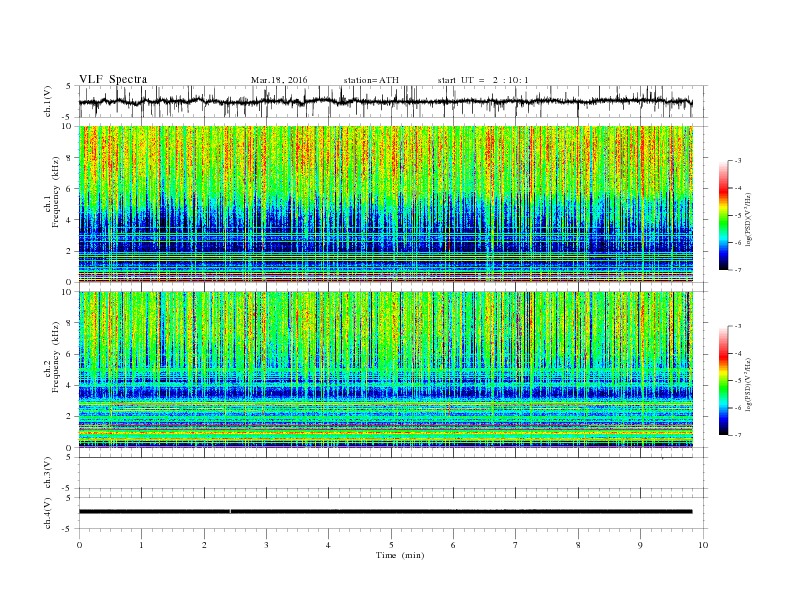Click the "4" kHz tick on ch.2 frequency axis

[70, 386]
